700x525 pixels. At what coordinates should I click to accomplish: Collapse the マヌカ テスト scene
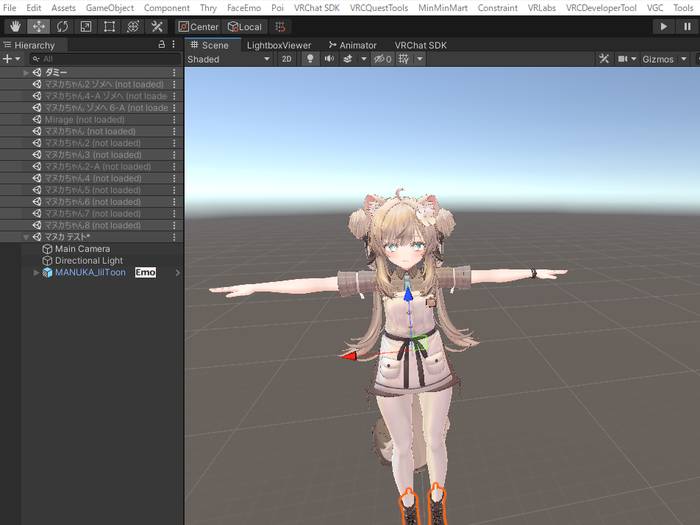point(25,237)
